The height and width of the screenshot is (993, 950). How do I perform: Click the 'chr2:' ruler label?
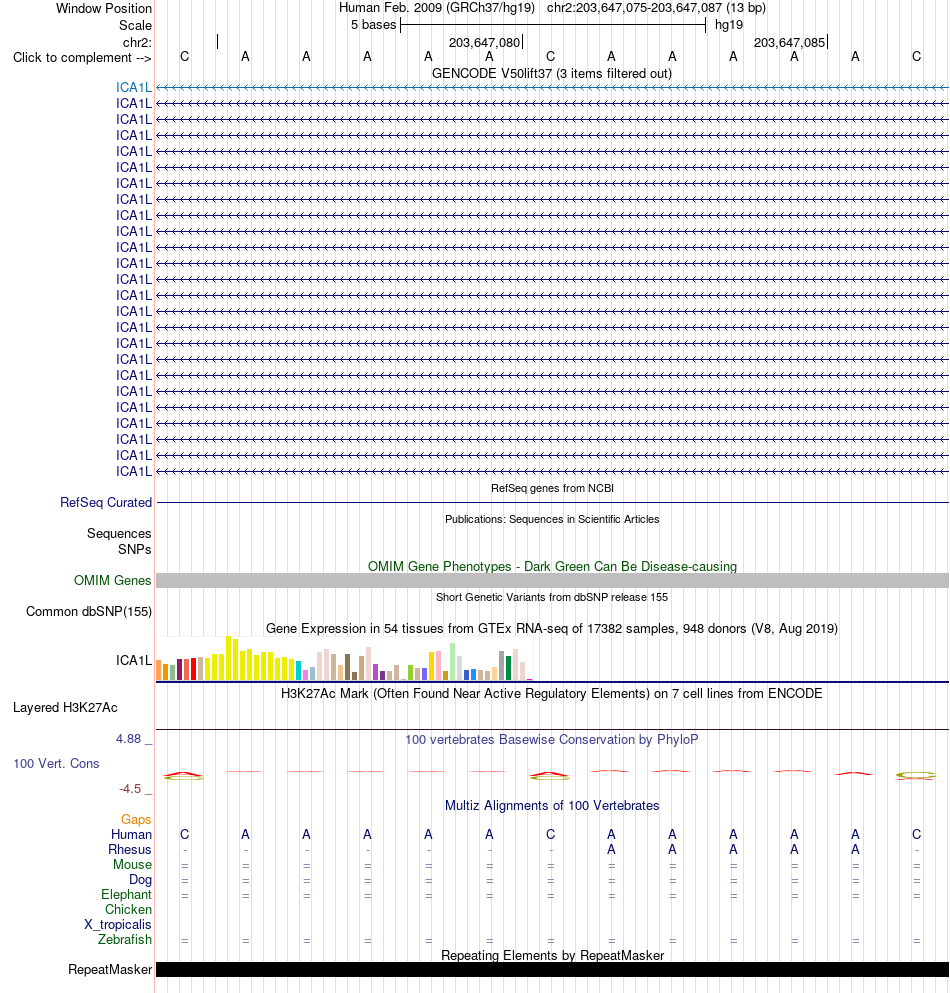coord(137,42)
